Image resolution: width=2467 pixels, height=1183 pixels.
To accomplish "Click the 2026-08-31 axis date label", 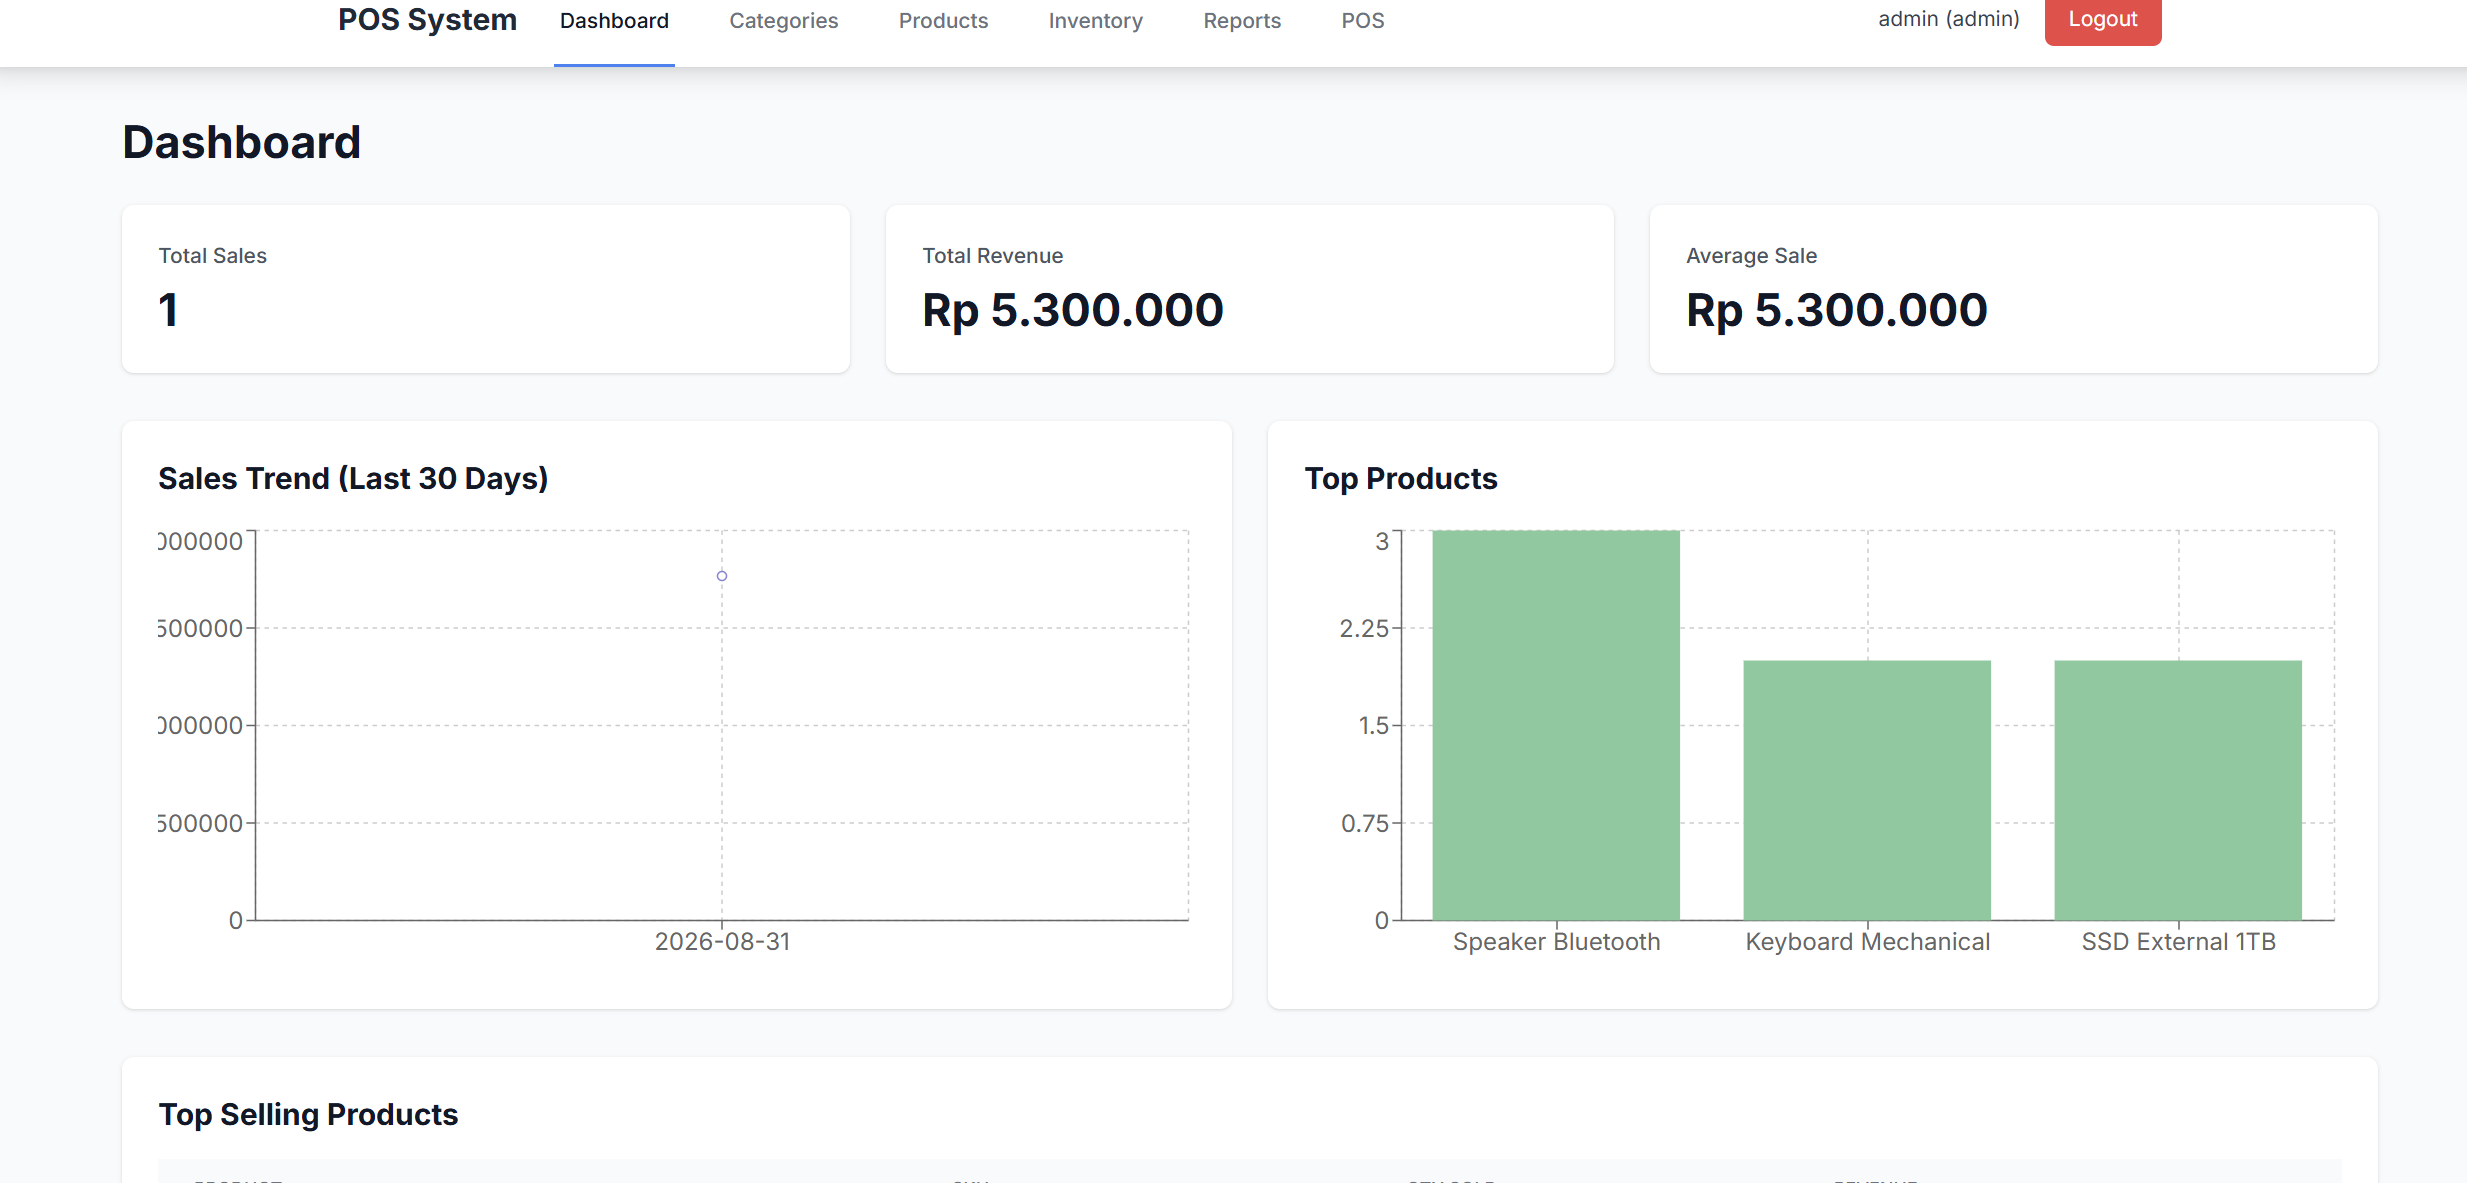I will [722, 942].
